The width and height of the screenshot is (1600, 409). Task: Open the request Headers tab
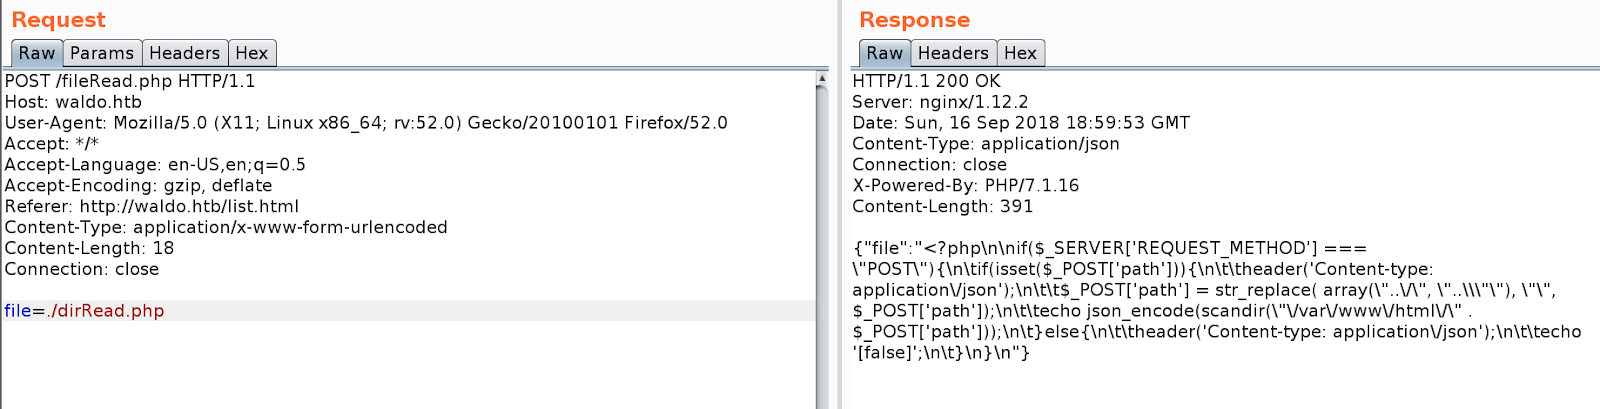(184, 53)
